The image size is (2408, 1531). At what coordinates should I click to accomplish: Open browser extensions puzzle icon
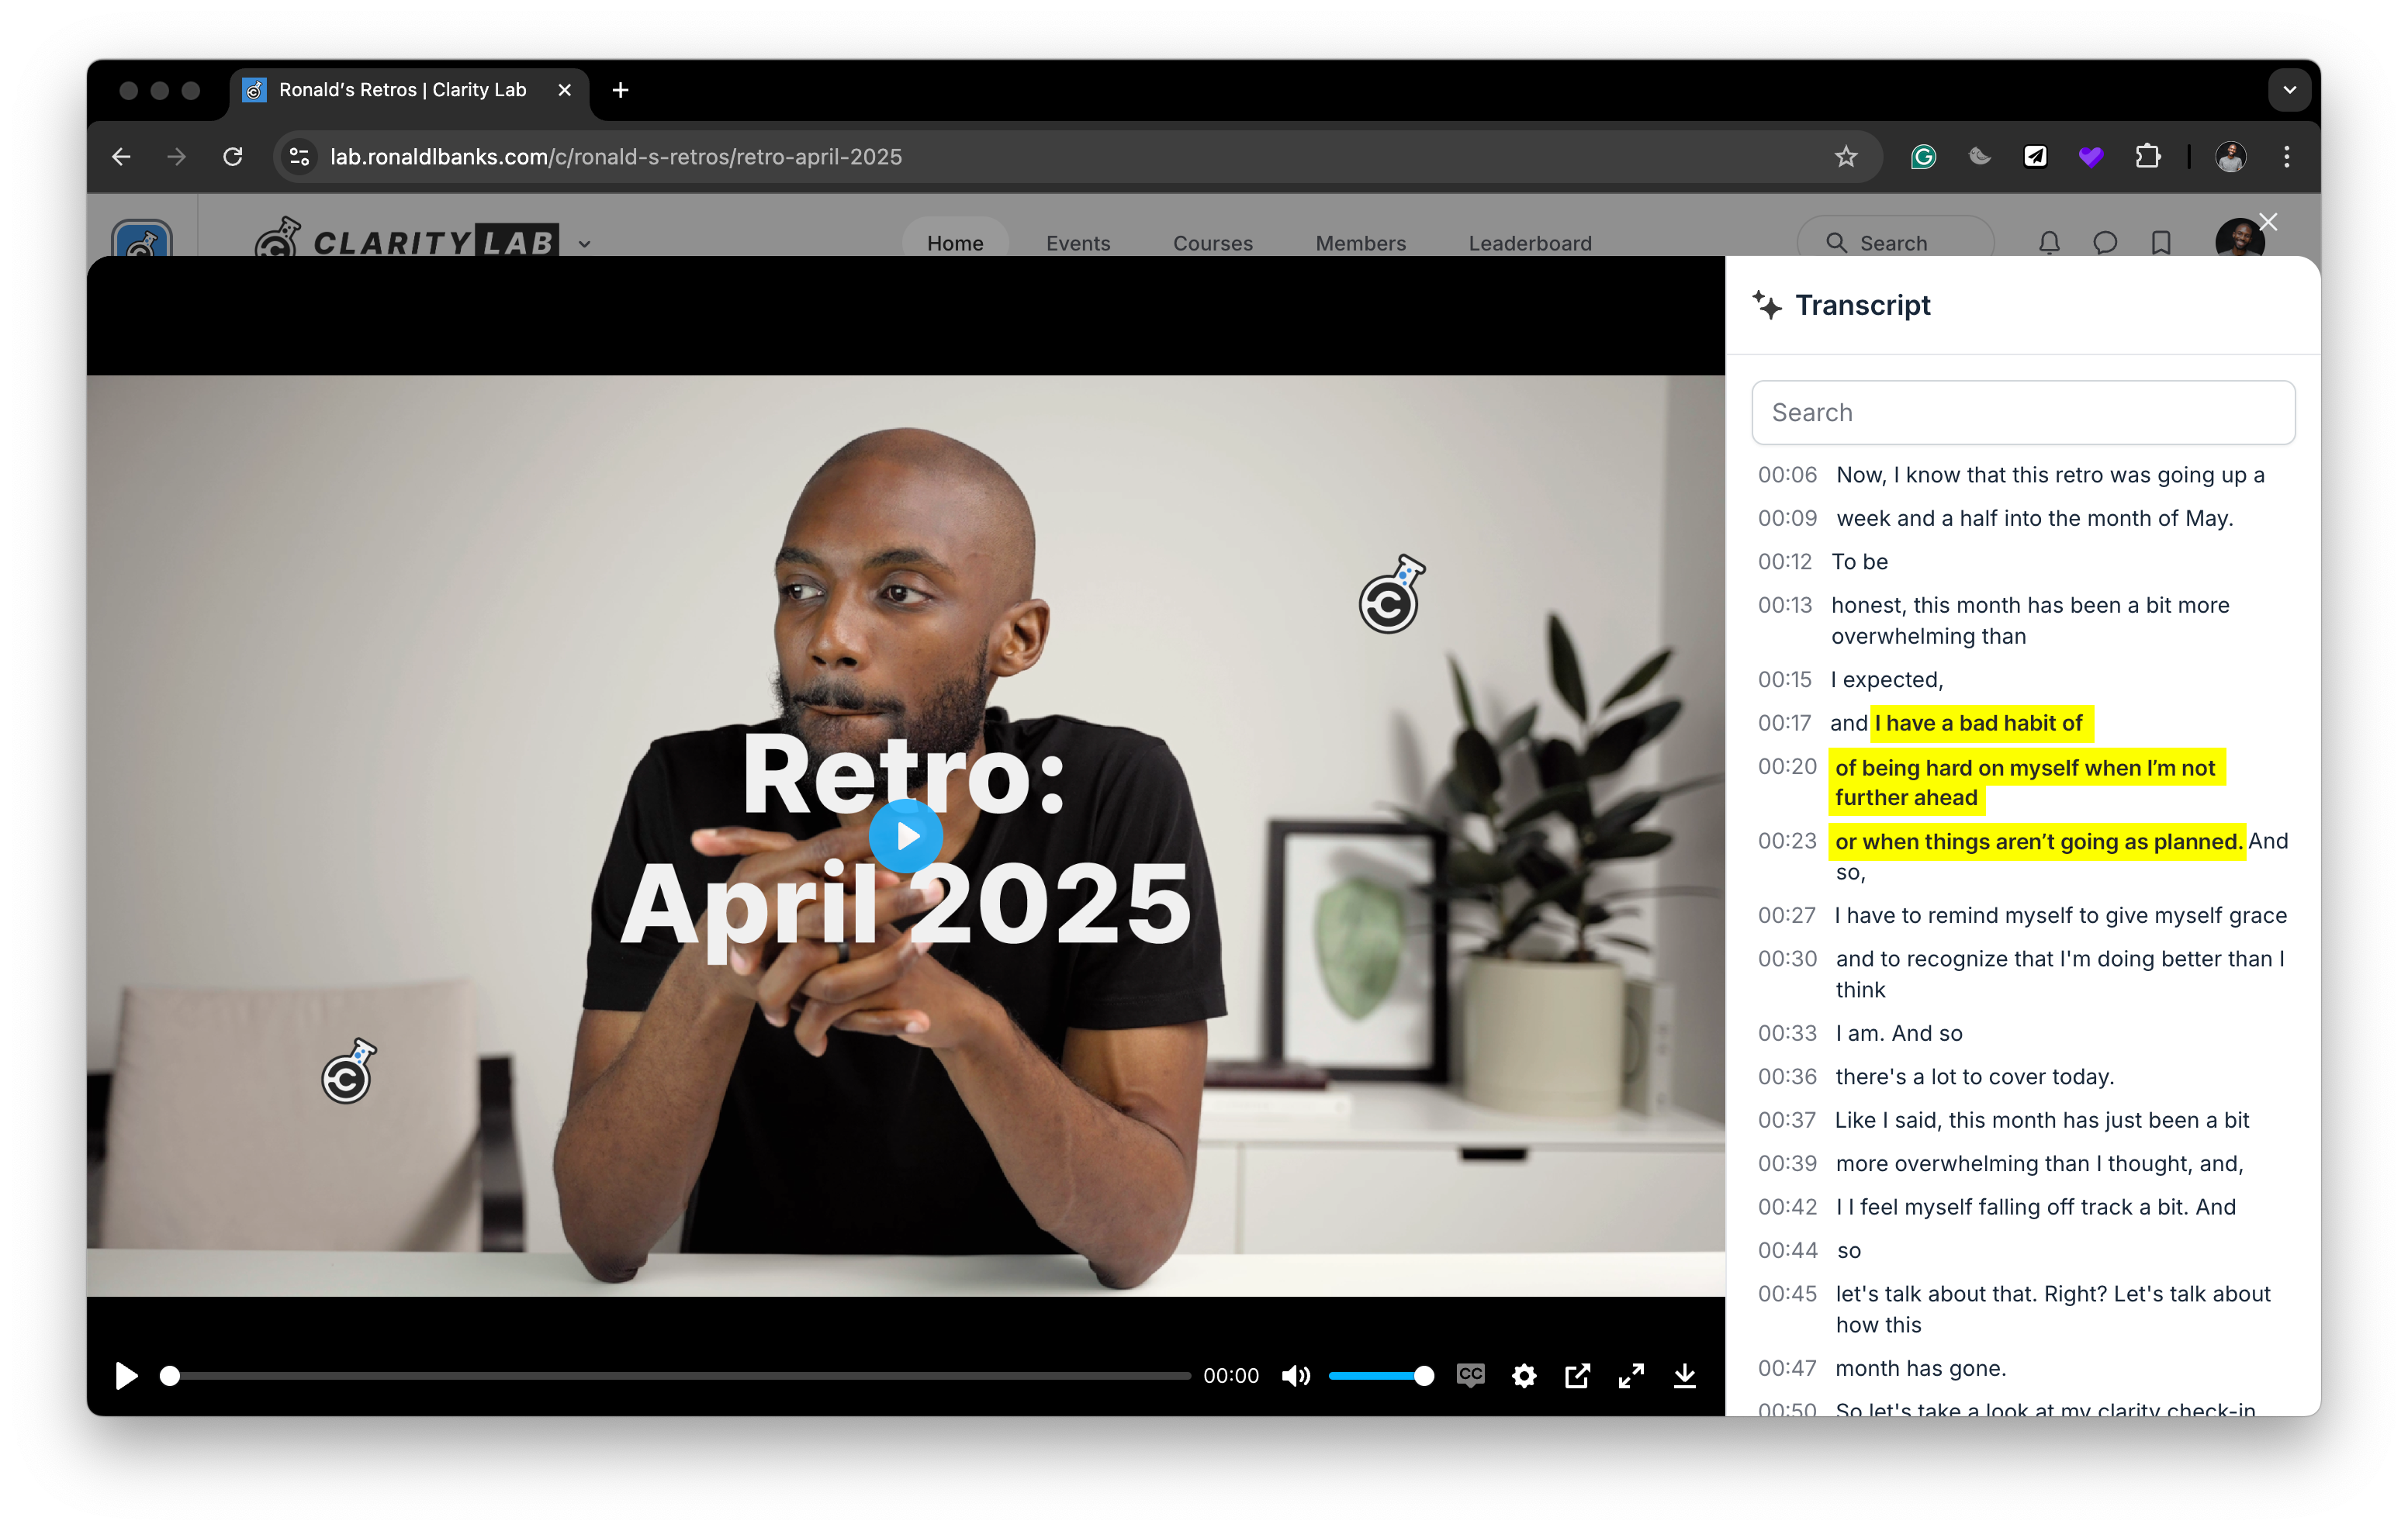point(2147,157)
